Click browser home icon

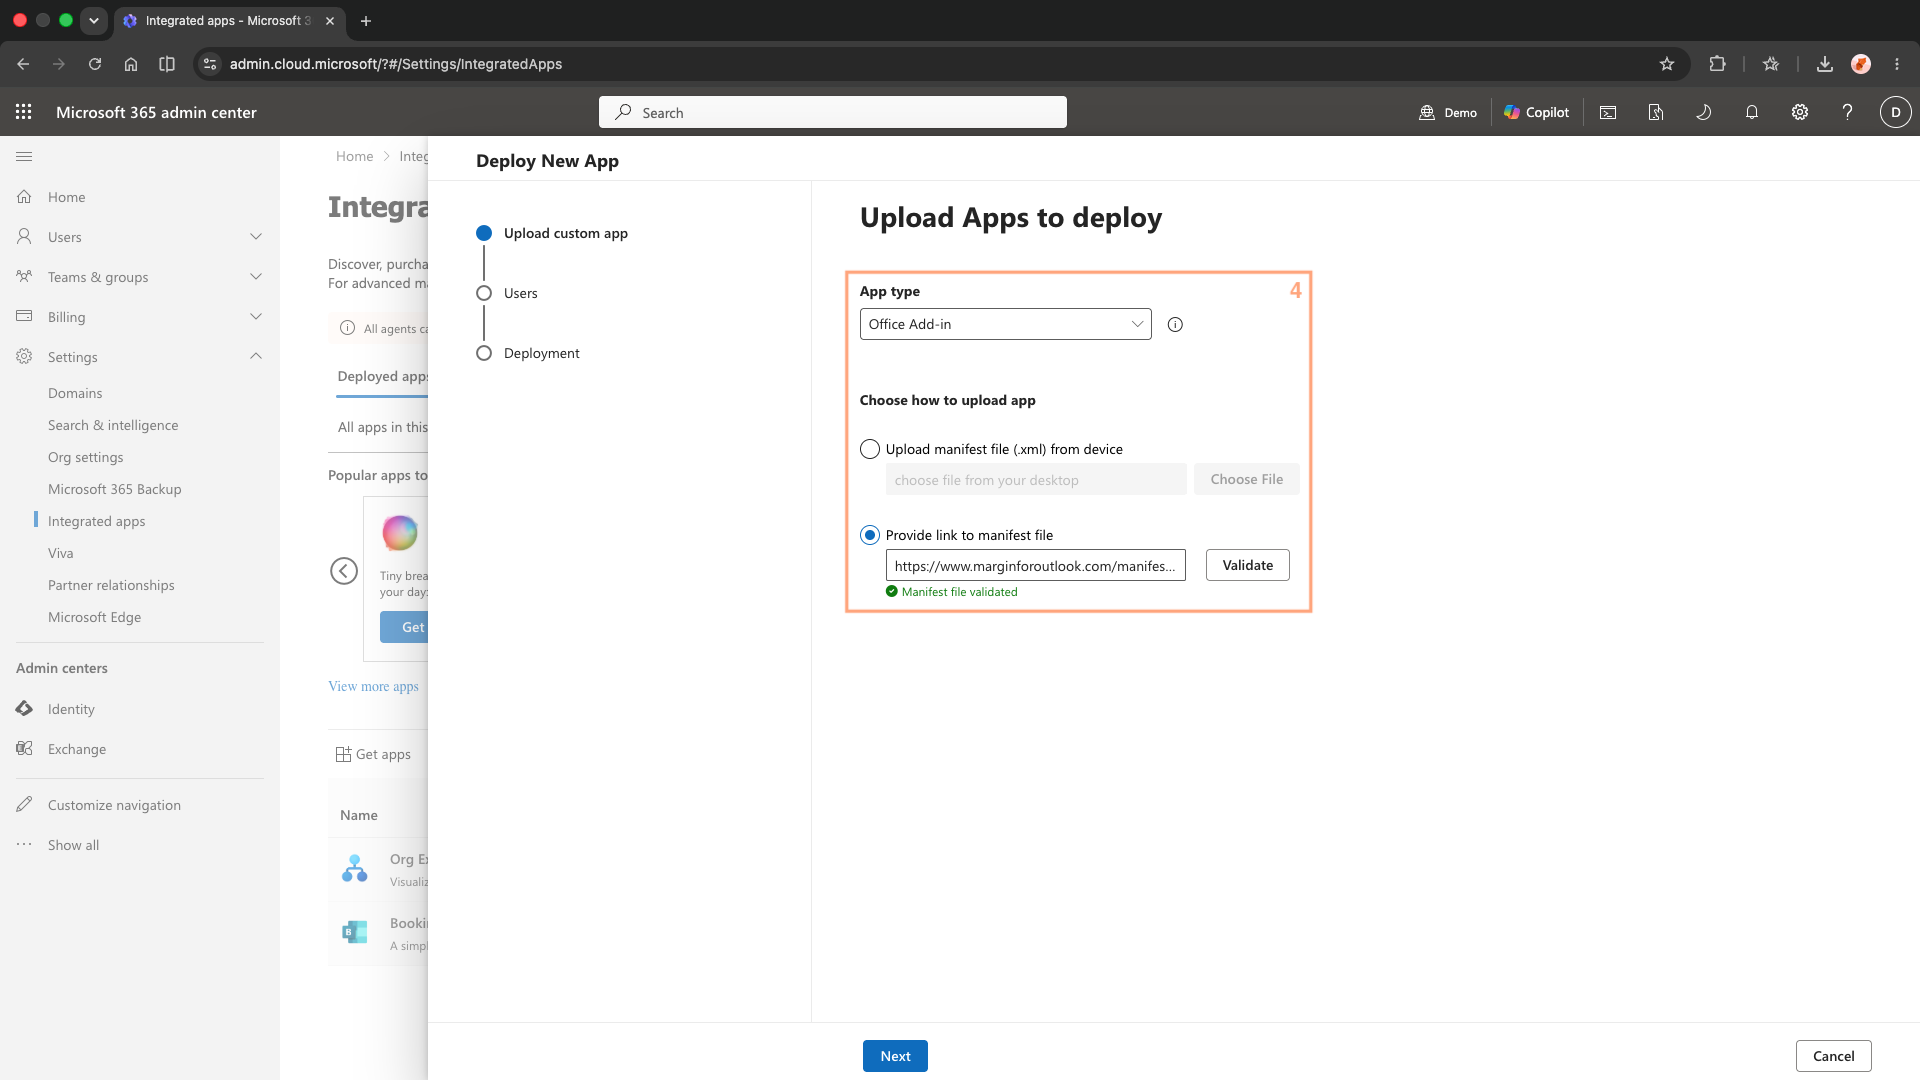131,64
